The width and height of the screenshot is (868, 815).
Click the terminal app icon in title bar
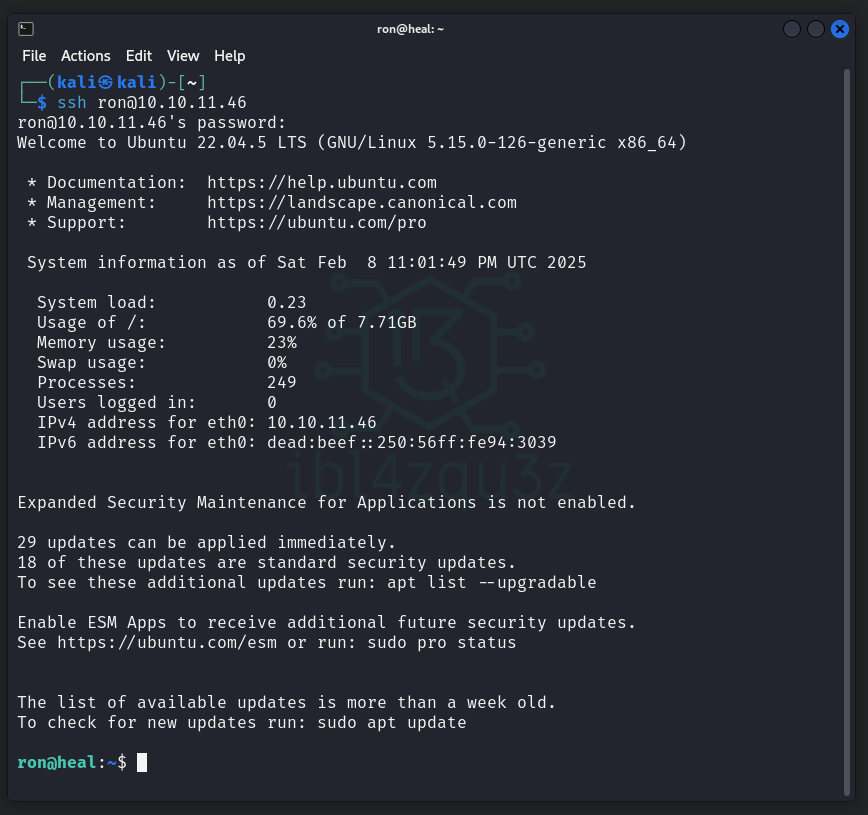coord(26,29)
